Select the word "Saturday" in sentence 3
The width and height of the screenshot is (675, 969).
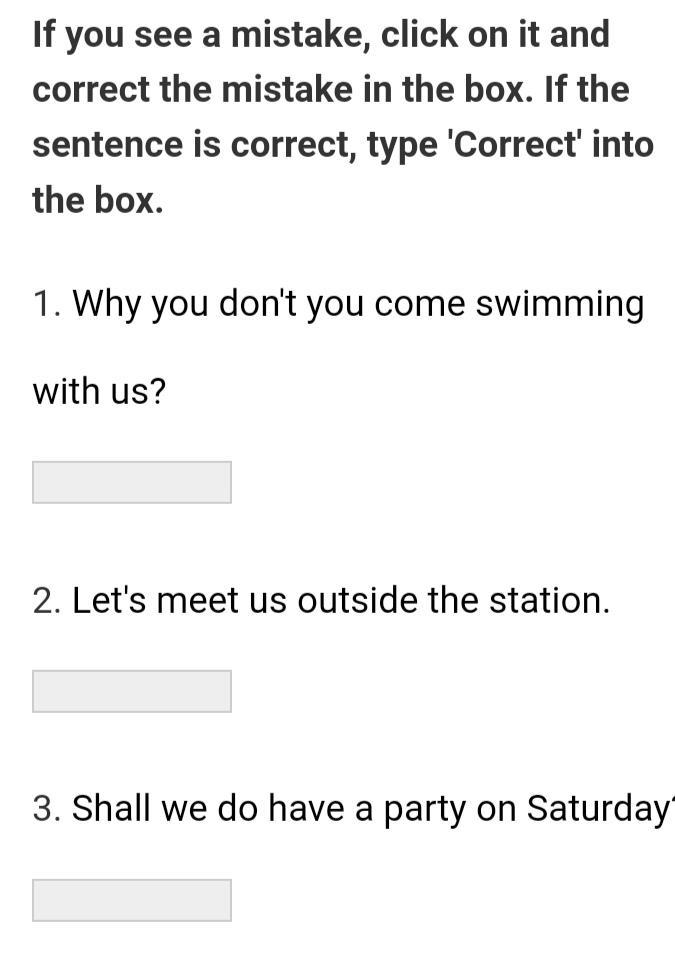594,808
